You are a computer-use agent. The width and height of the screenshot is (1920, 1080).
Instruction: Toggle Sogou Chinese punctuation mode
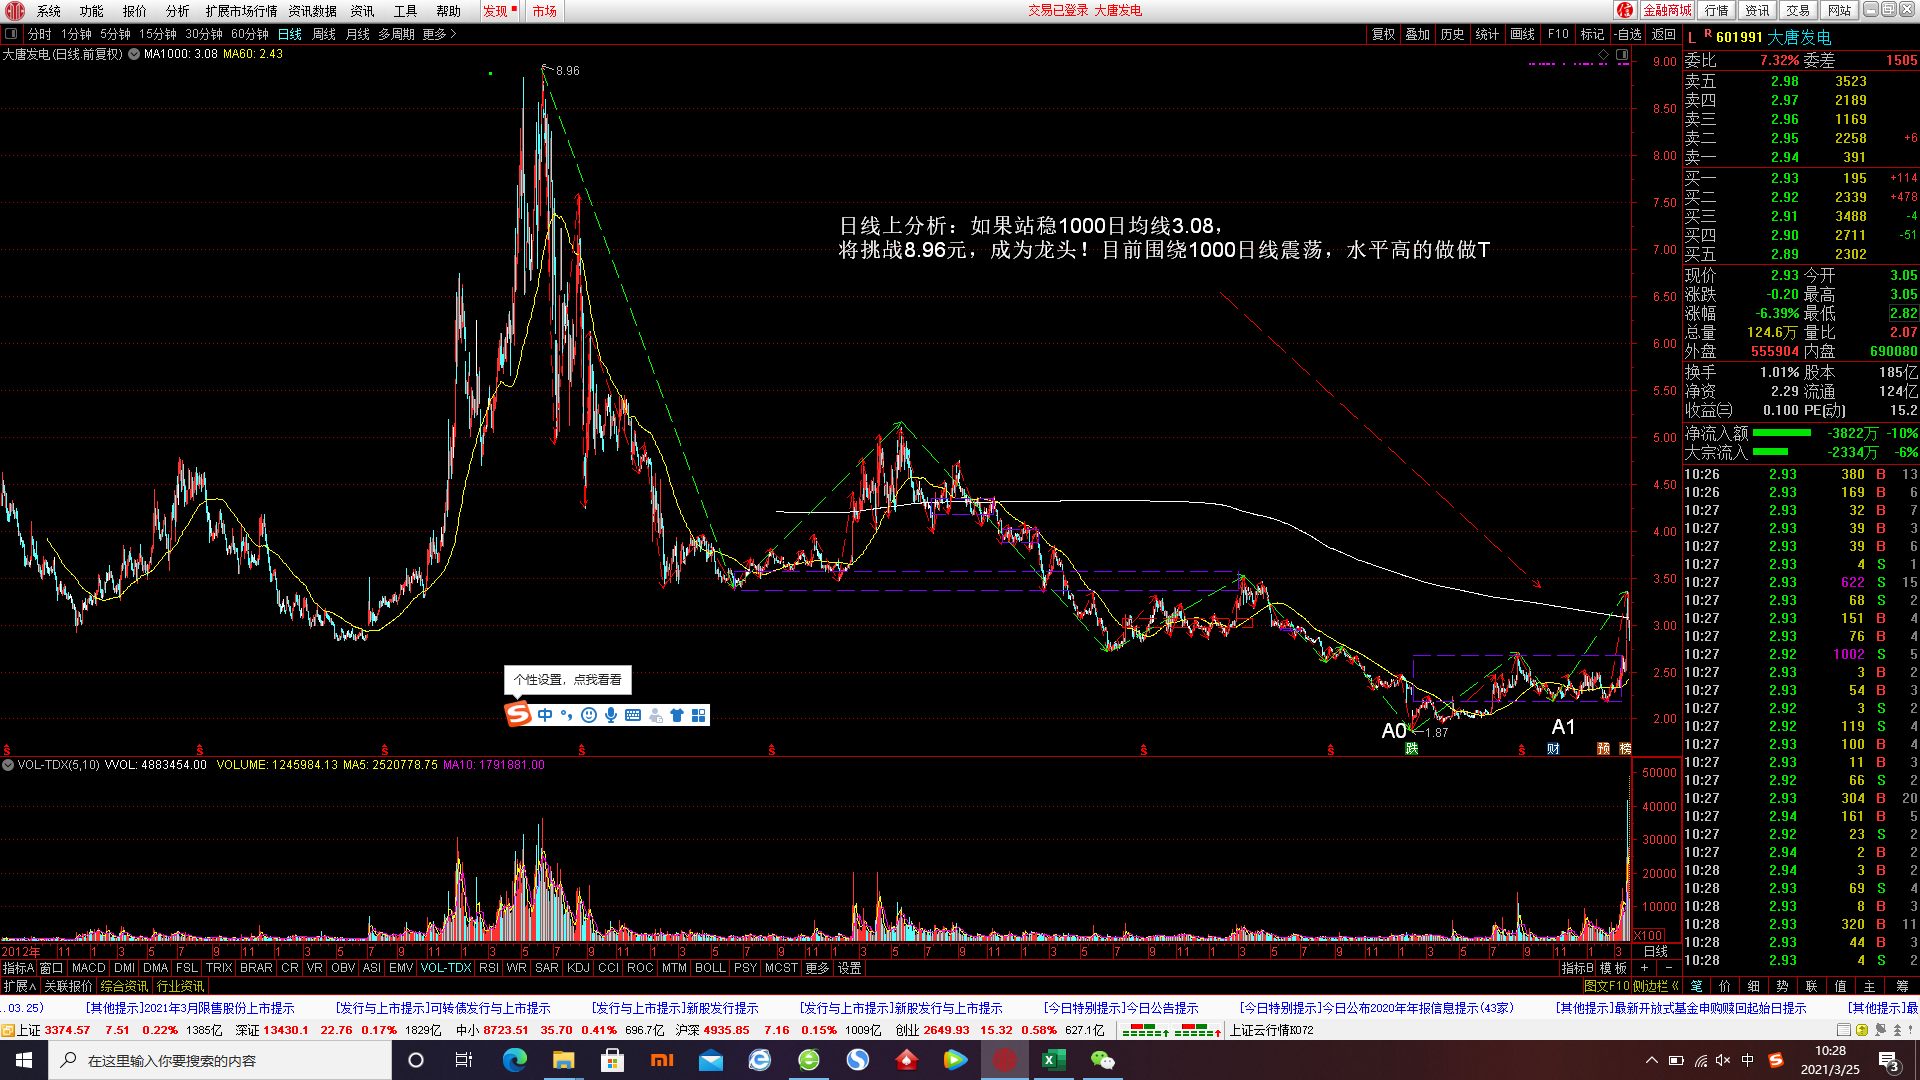tap(566, 715)
